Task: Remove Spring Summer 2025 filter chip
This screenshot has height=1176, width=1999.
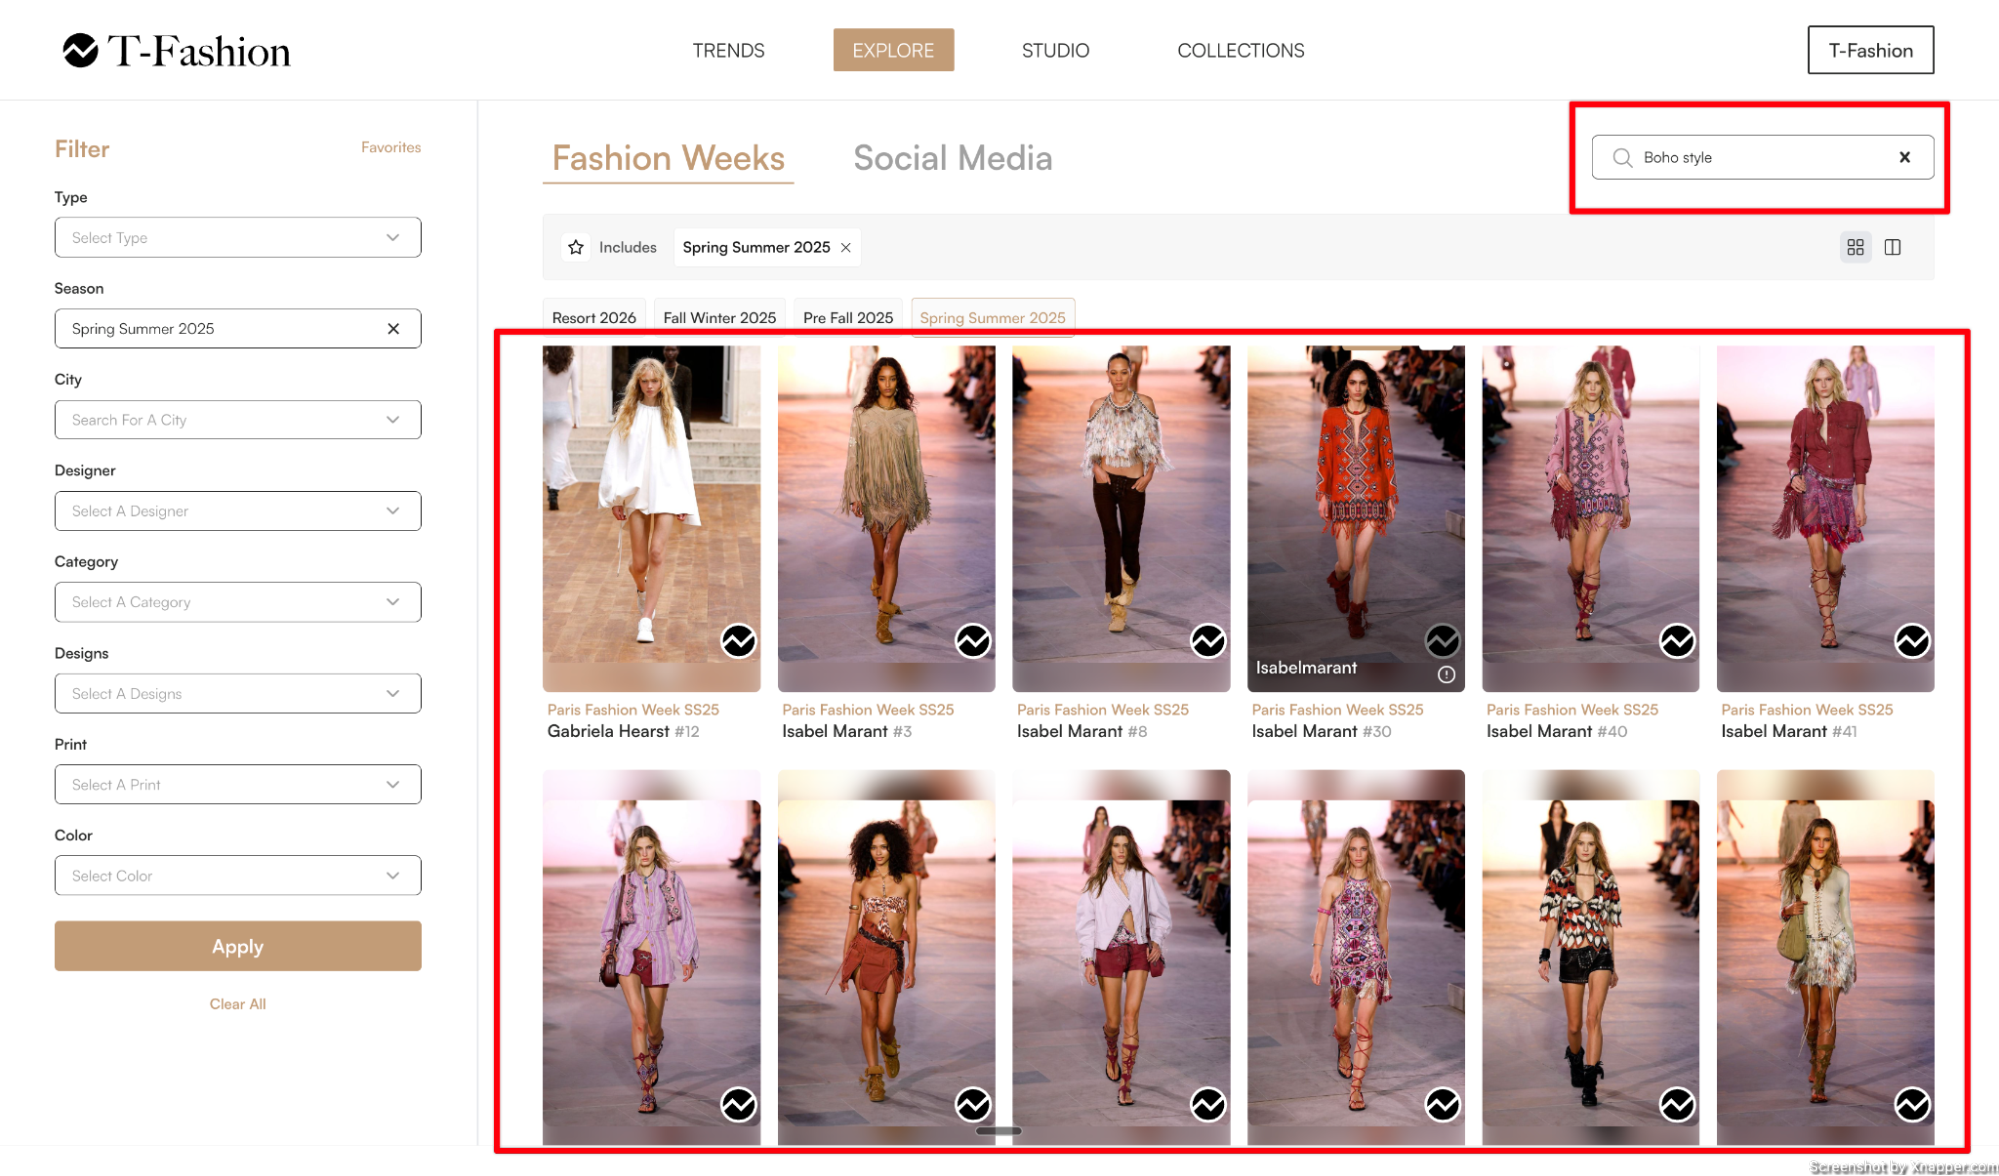Action: (x=846, y=247)
